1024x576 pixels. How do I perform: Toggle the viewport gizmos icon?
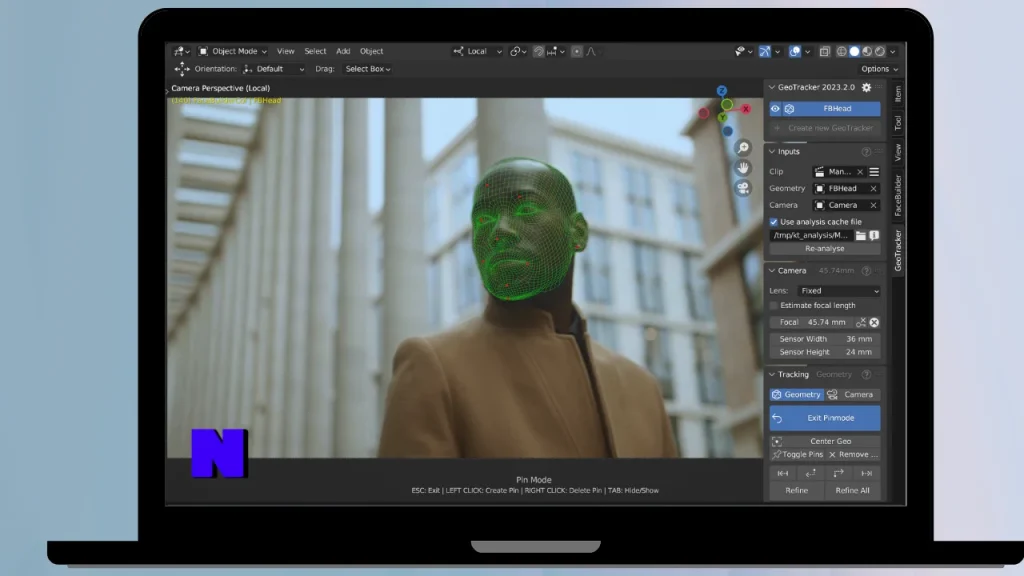coord(765,51)
